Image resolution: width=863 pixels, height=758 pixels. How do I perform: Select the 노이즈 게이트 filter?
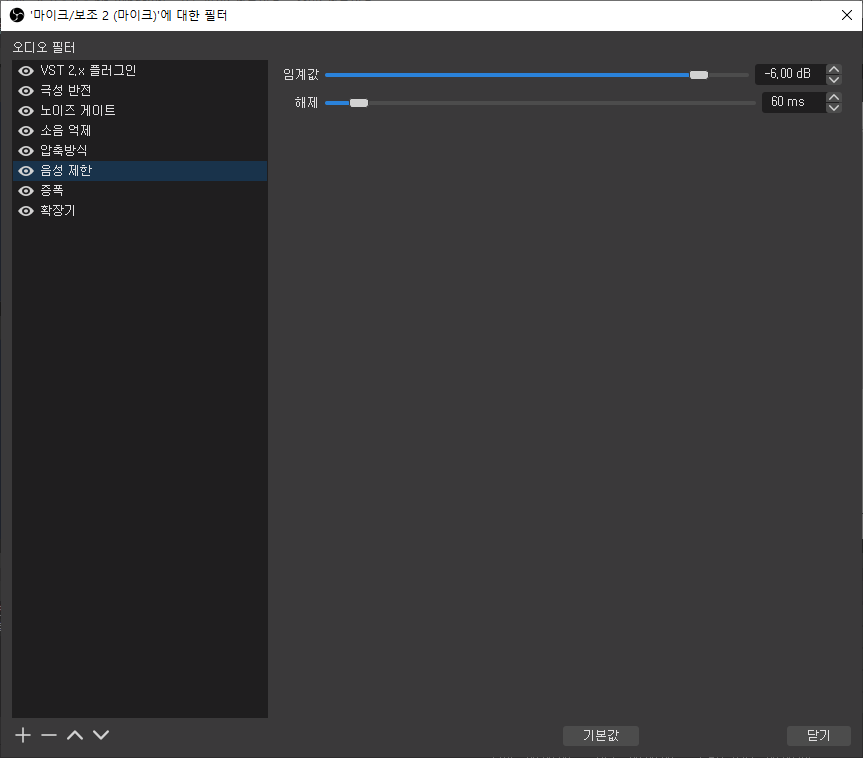140,111
